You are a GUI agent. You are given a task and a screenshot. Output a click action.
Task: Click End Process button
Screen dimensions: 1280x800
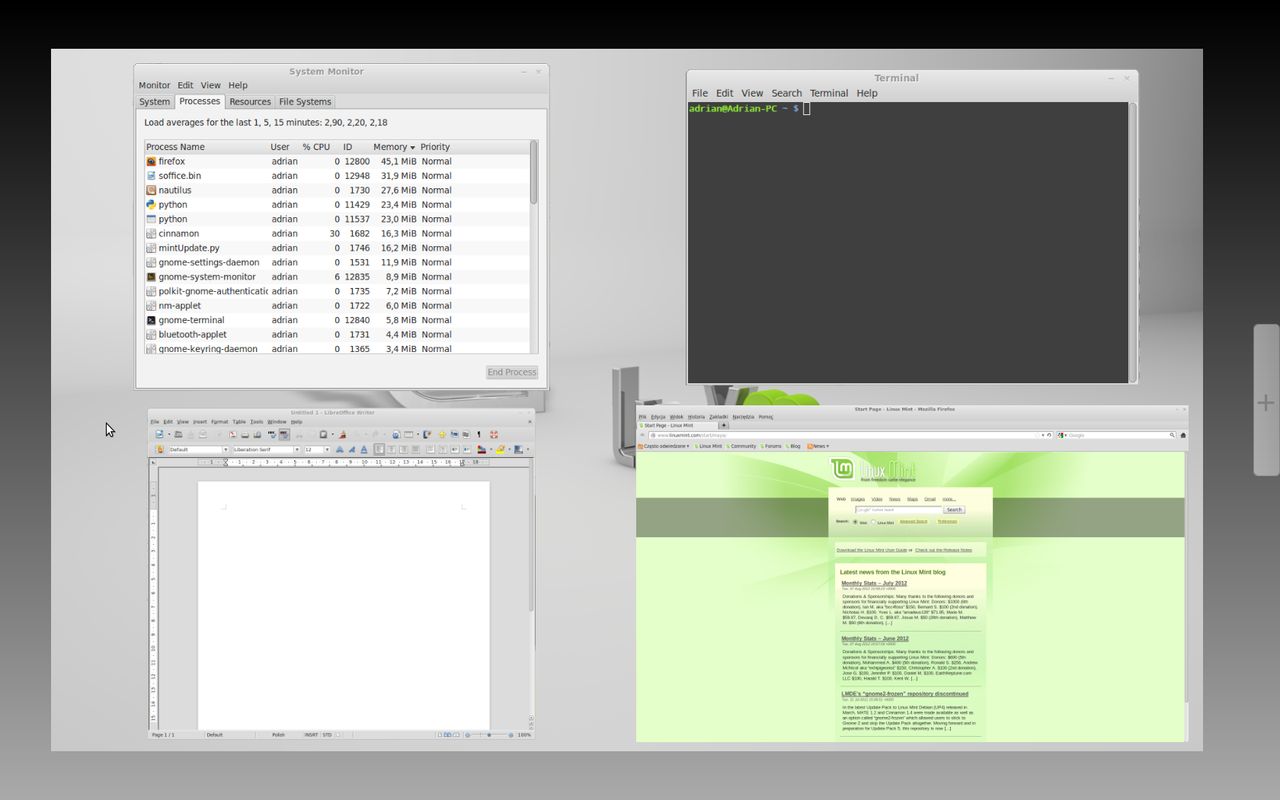[512, 372]
